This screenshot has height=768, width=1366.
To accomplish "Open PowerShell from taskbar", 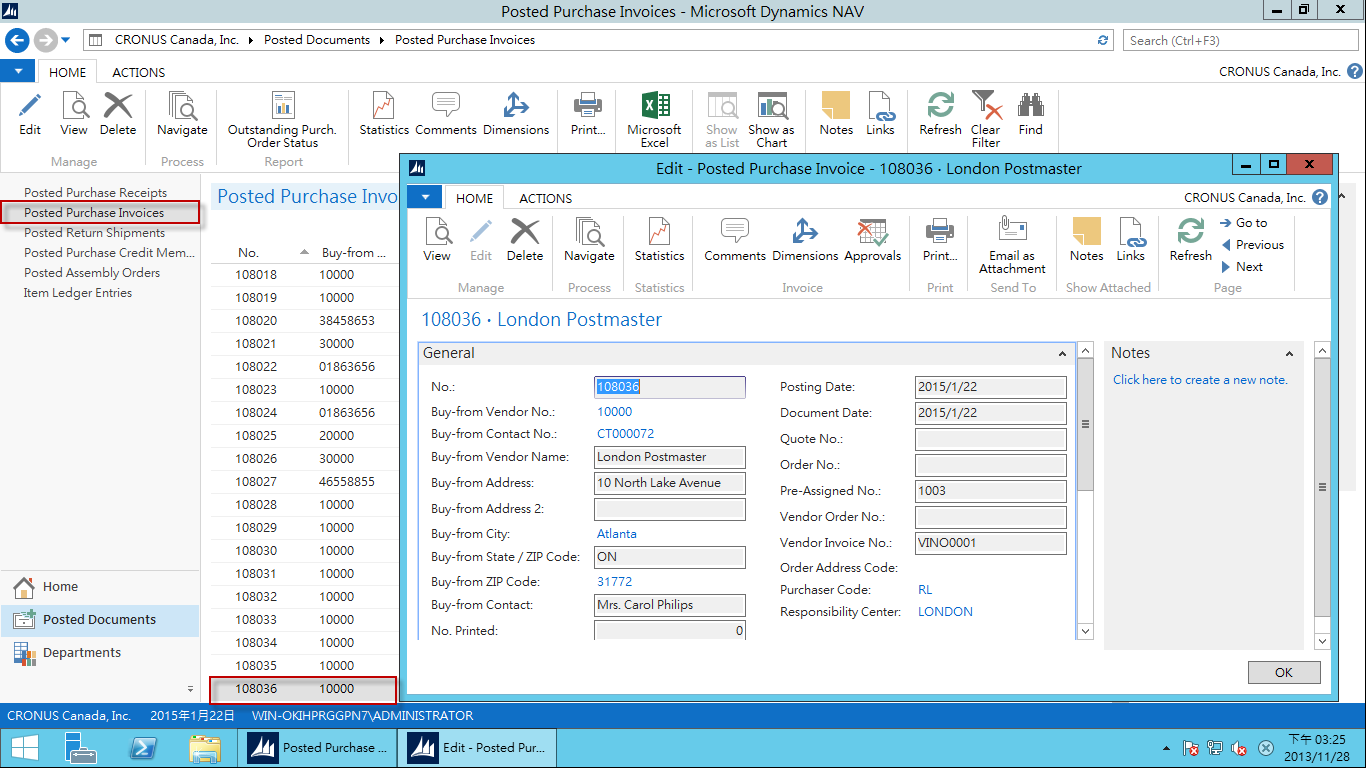I will coord(143,747).
